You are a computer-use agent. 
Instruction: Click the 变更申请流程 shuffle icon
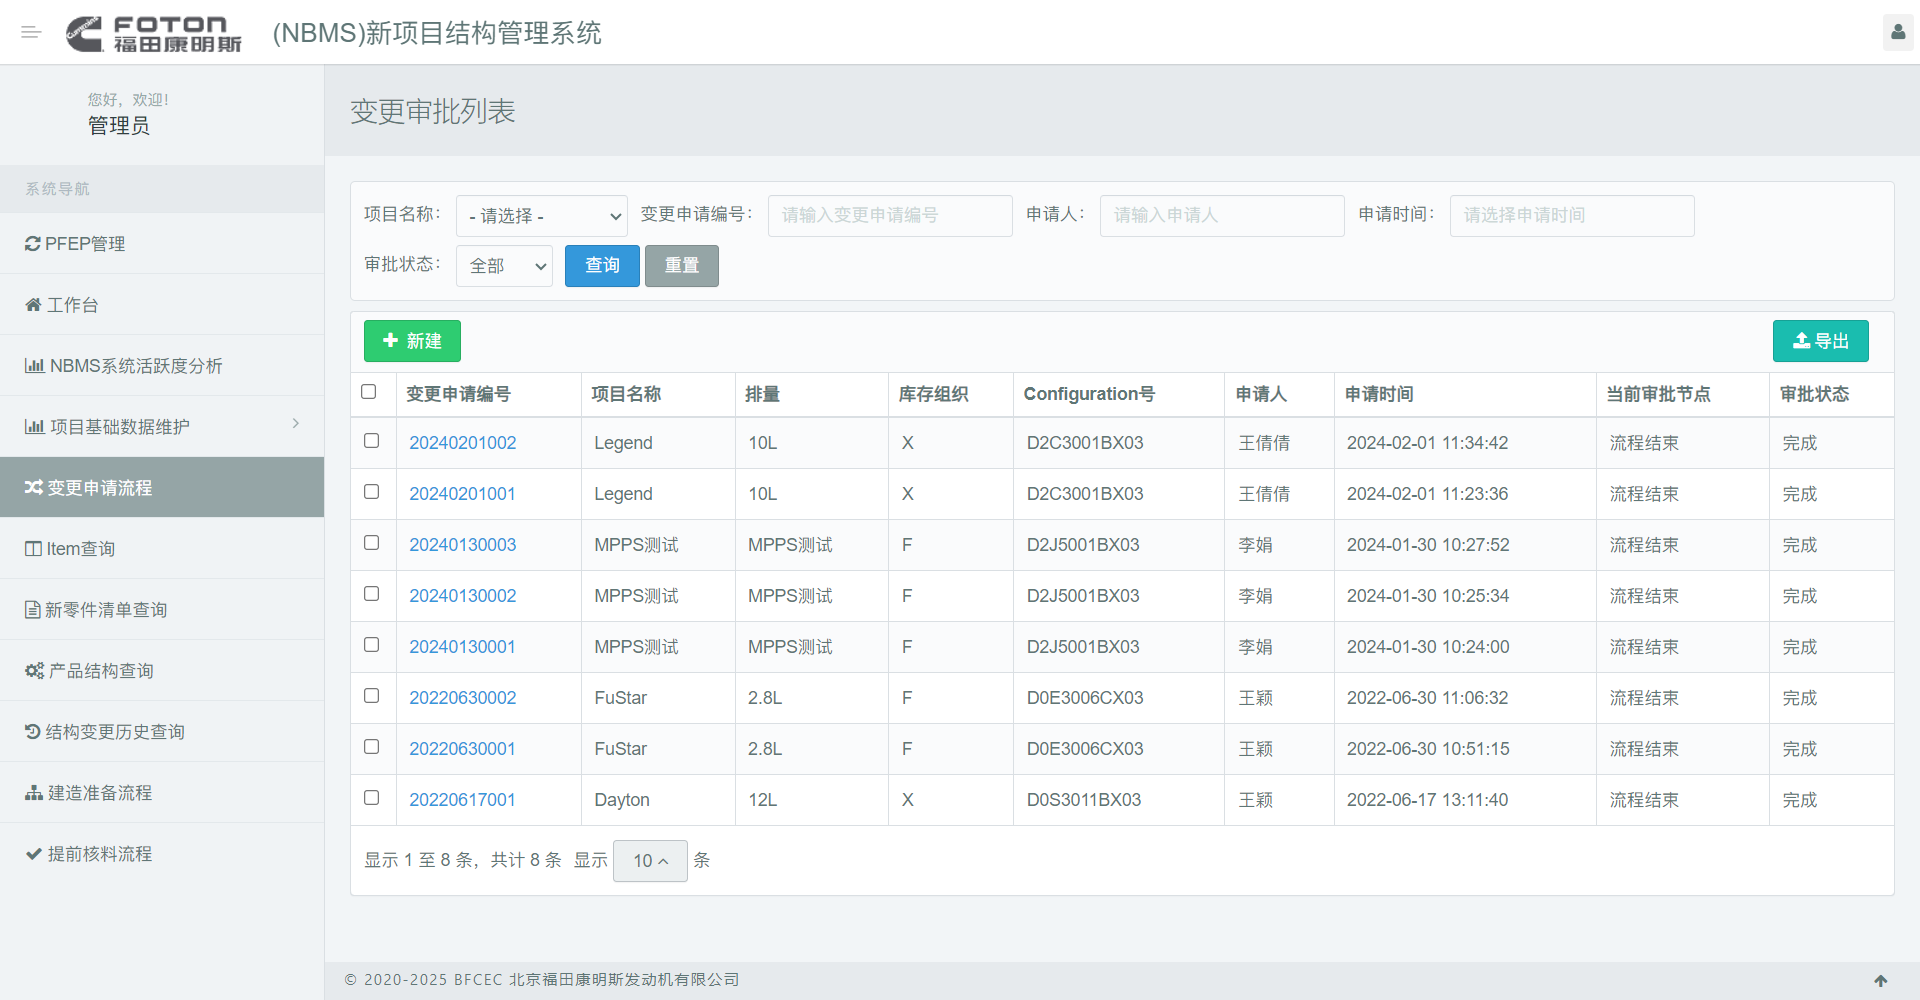(x=34, y=488)
